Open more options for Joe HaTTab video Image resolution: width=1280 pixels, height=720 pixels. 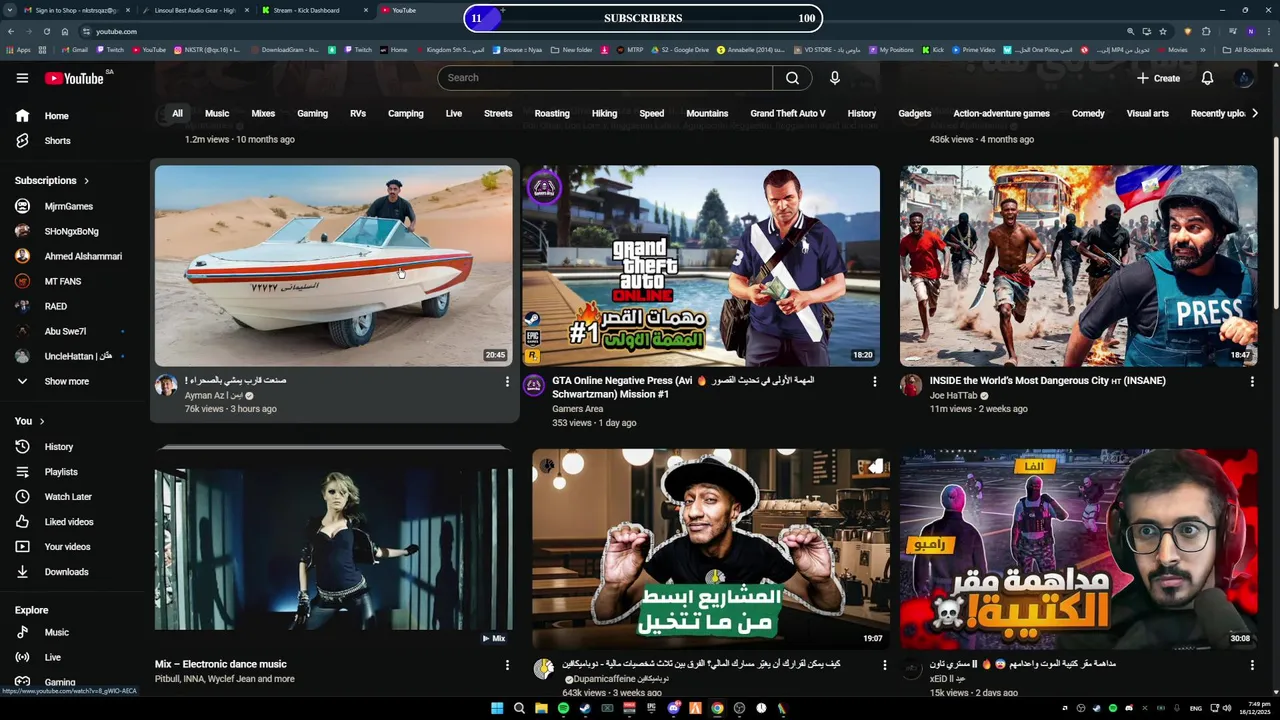click(1252, 382)
